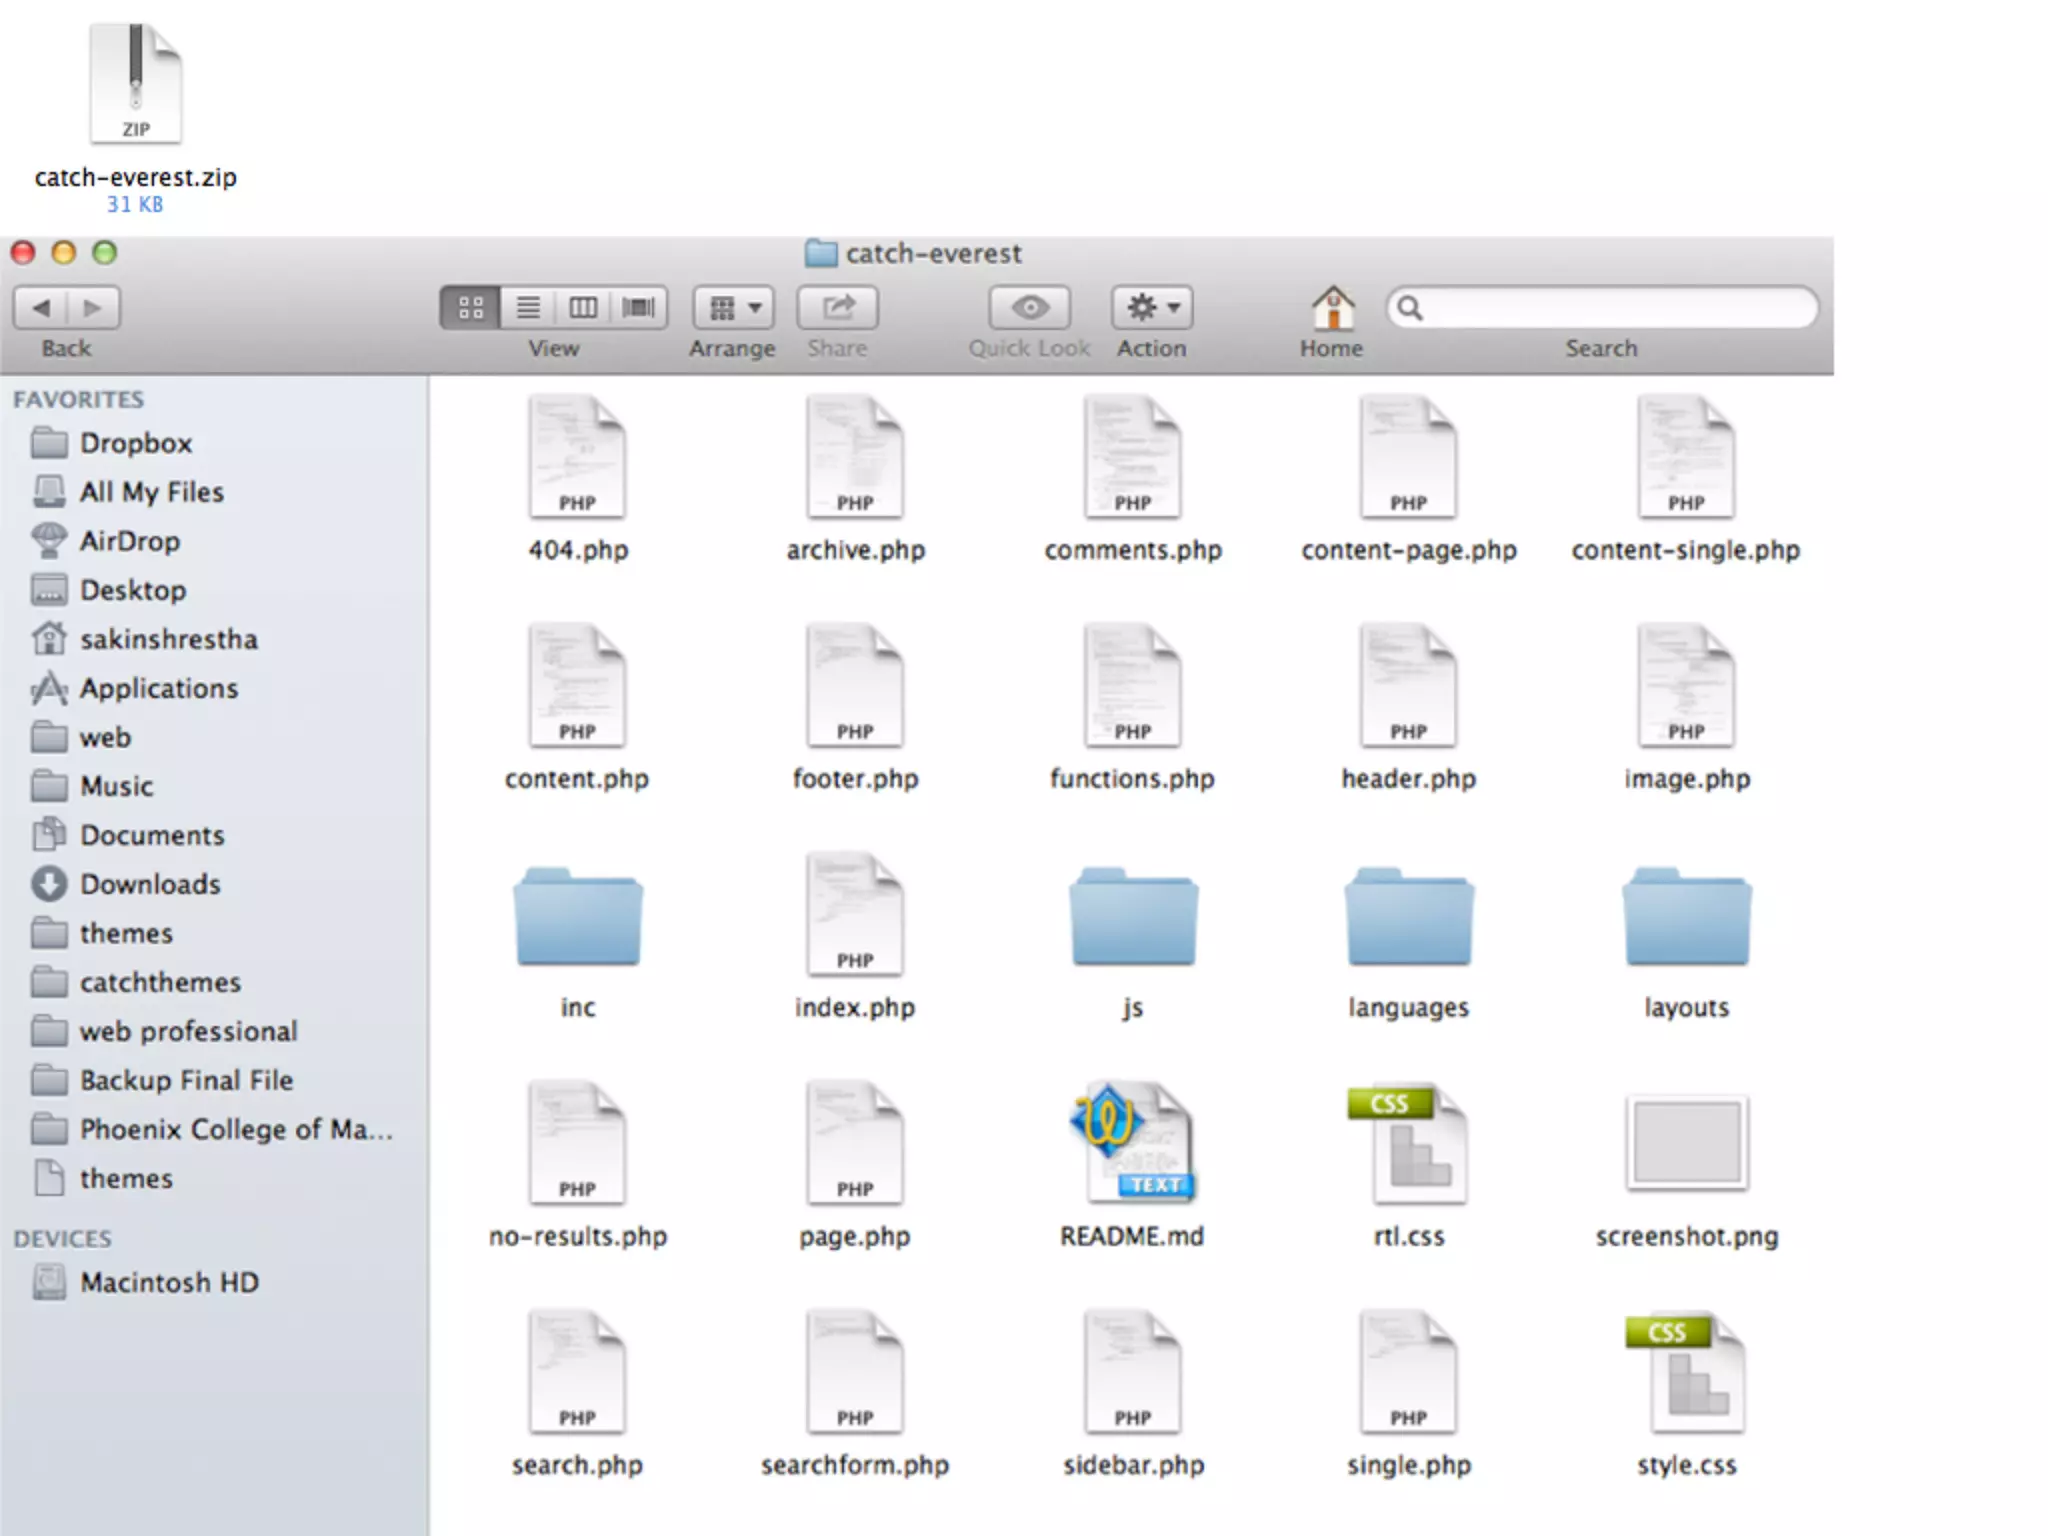Select the functions.php file
The height and width of the screenshot is (1536, 2048).
(x=1132, y=687)
